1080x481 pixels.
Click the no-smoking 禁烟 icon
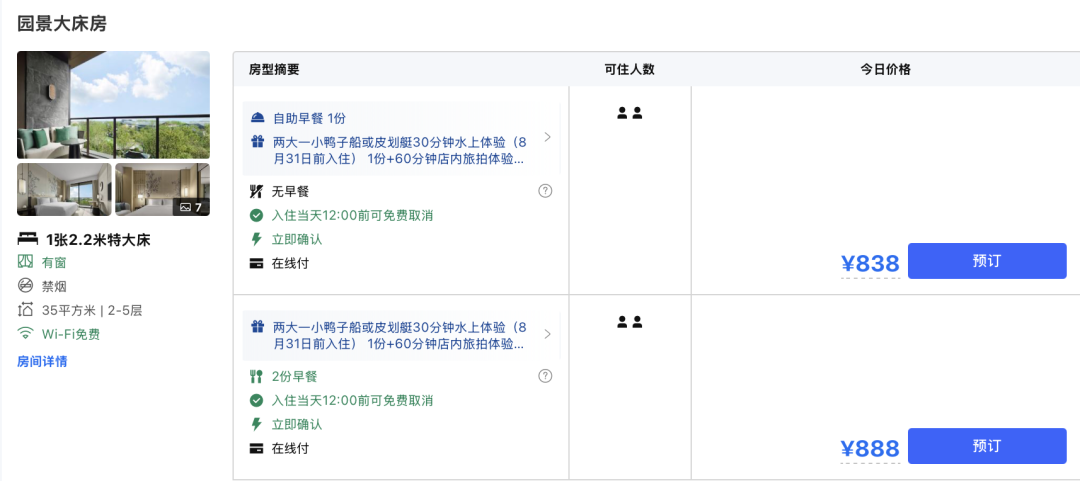(x=25, y=286)
